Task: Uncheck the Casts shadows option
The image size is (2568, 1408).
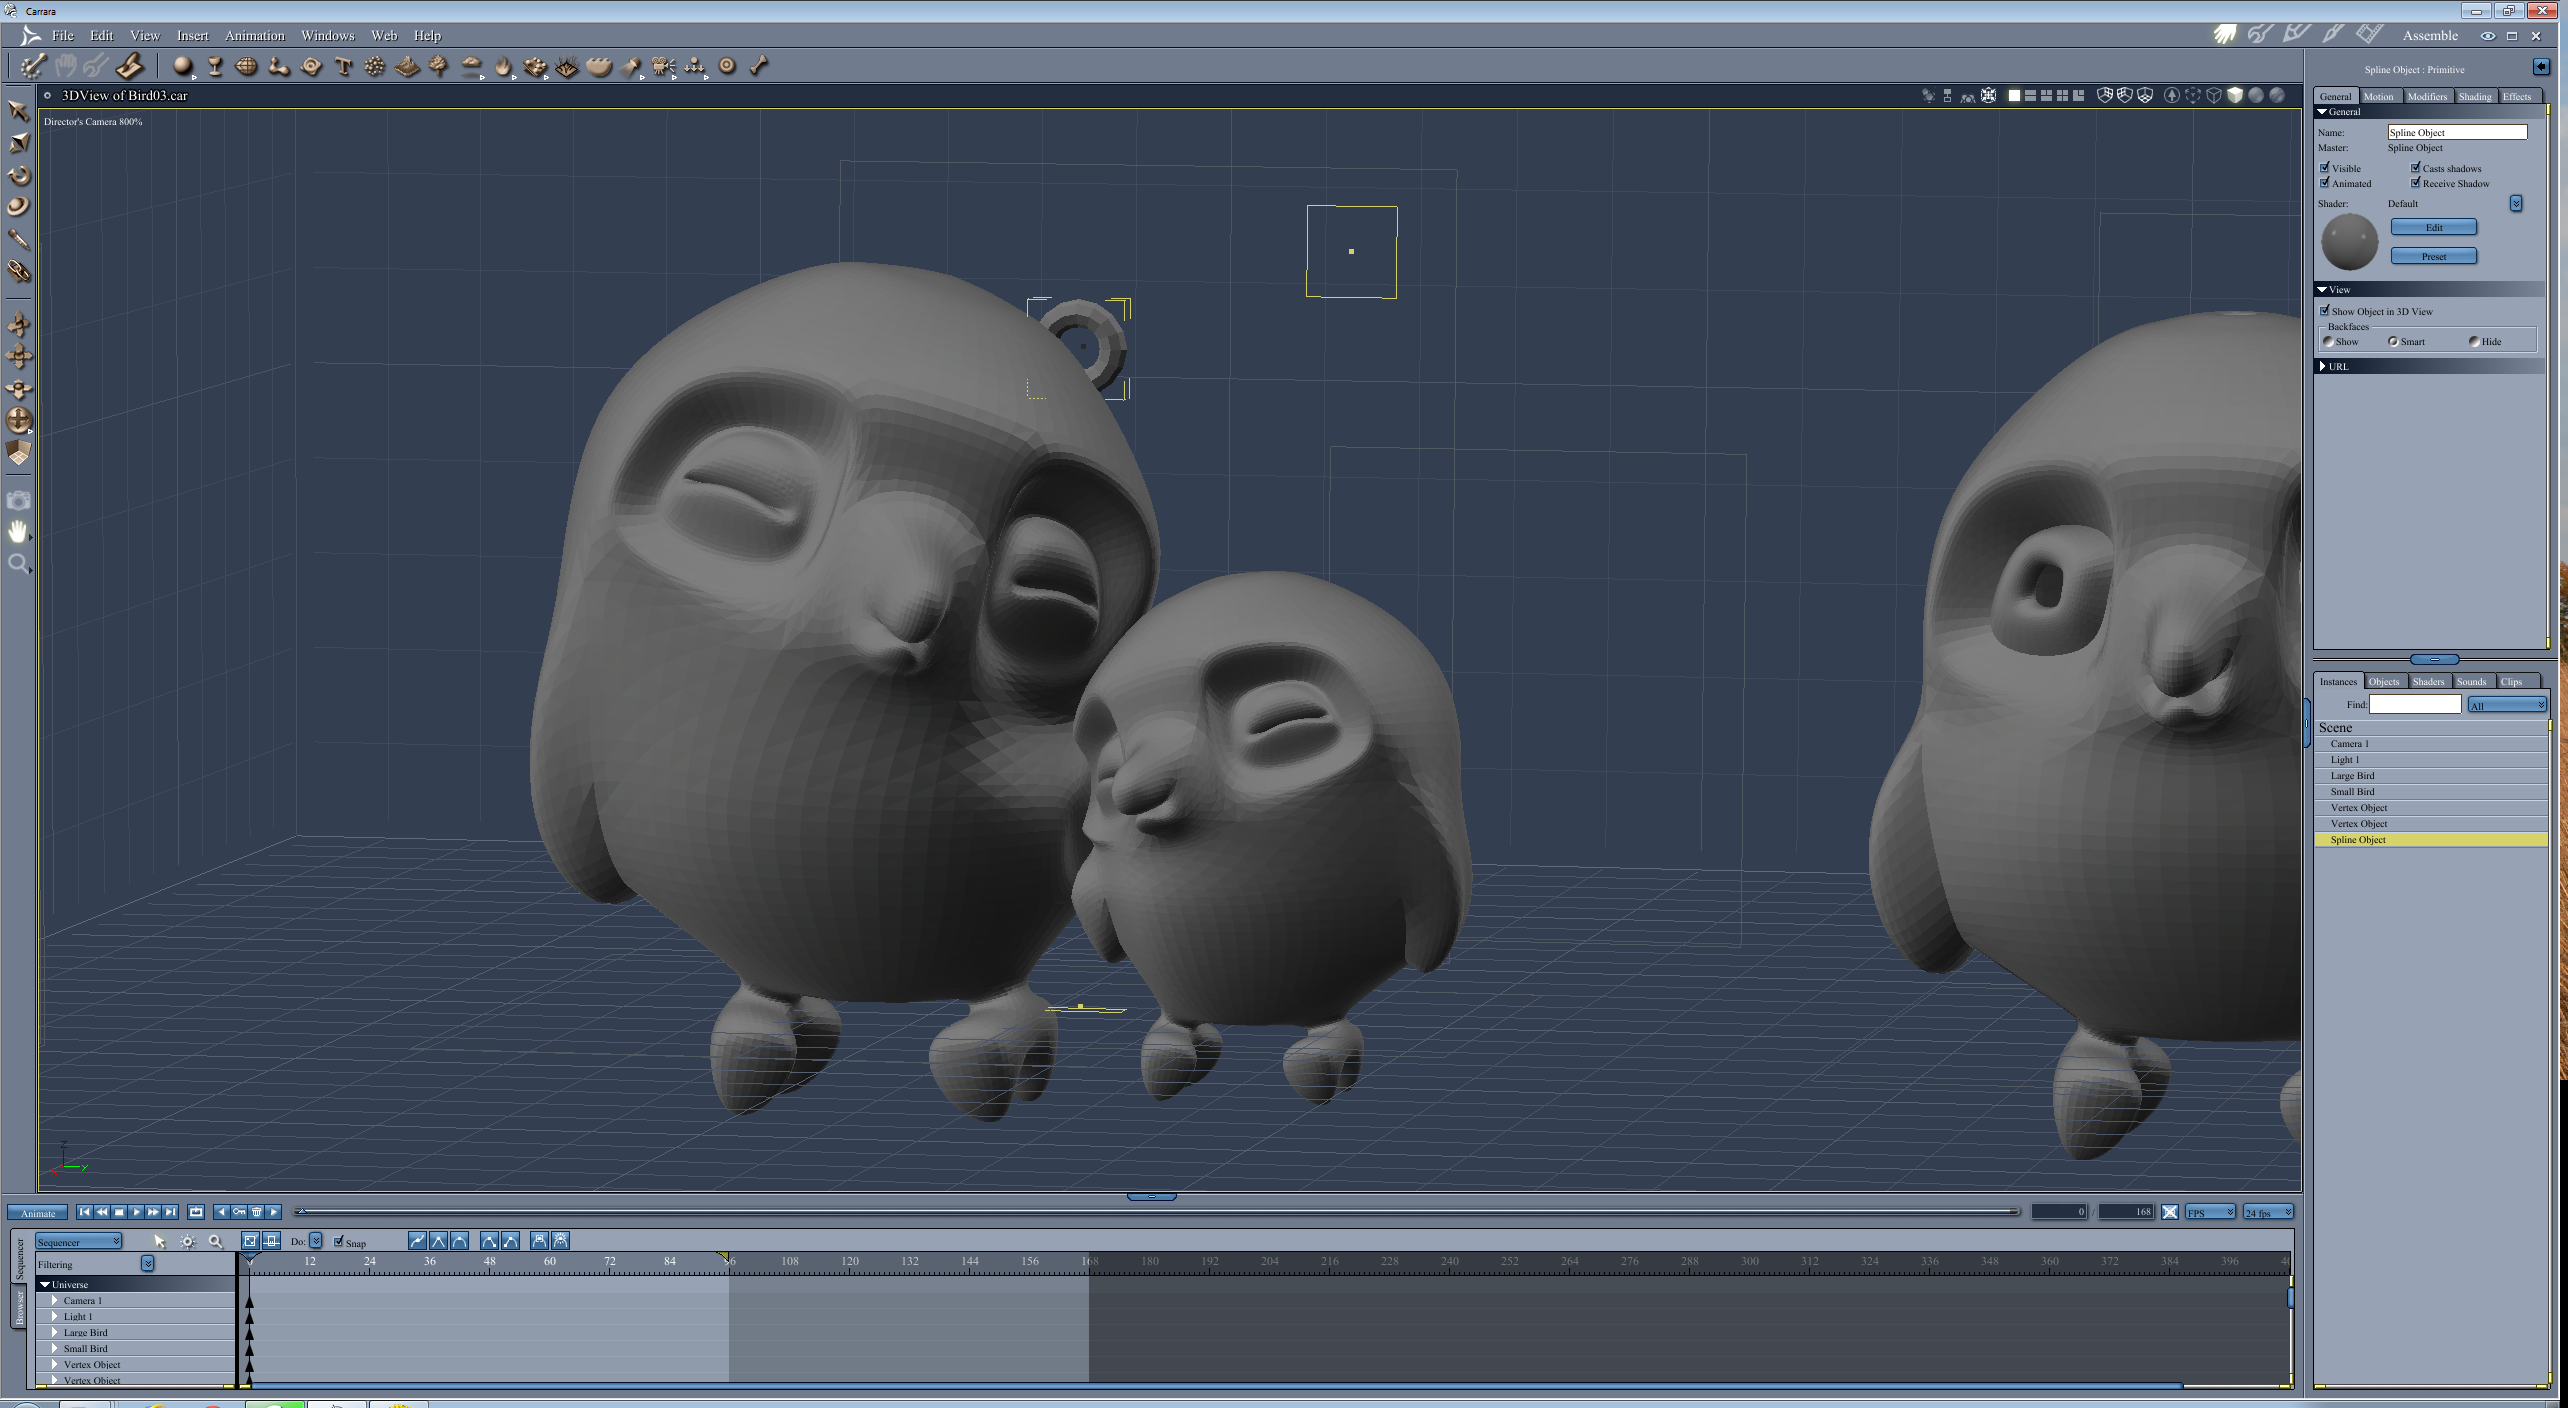Action: (x=2416, y=168)
